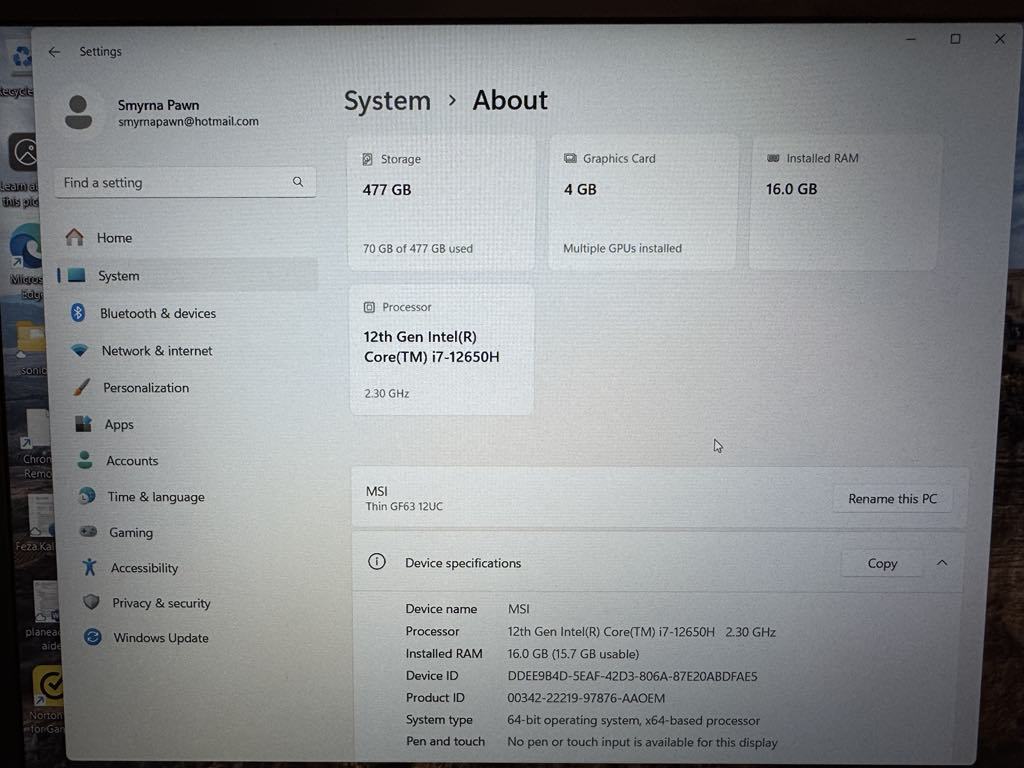Click the back arrow in Settings
This screenshot has width=1024, height=768.
(x=54, y=52)
